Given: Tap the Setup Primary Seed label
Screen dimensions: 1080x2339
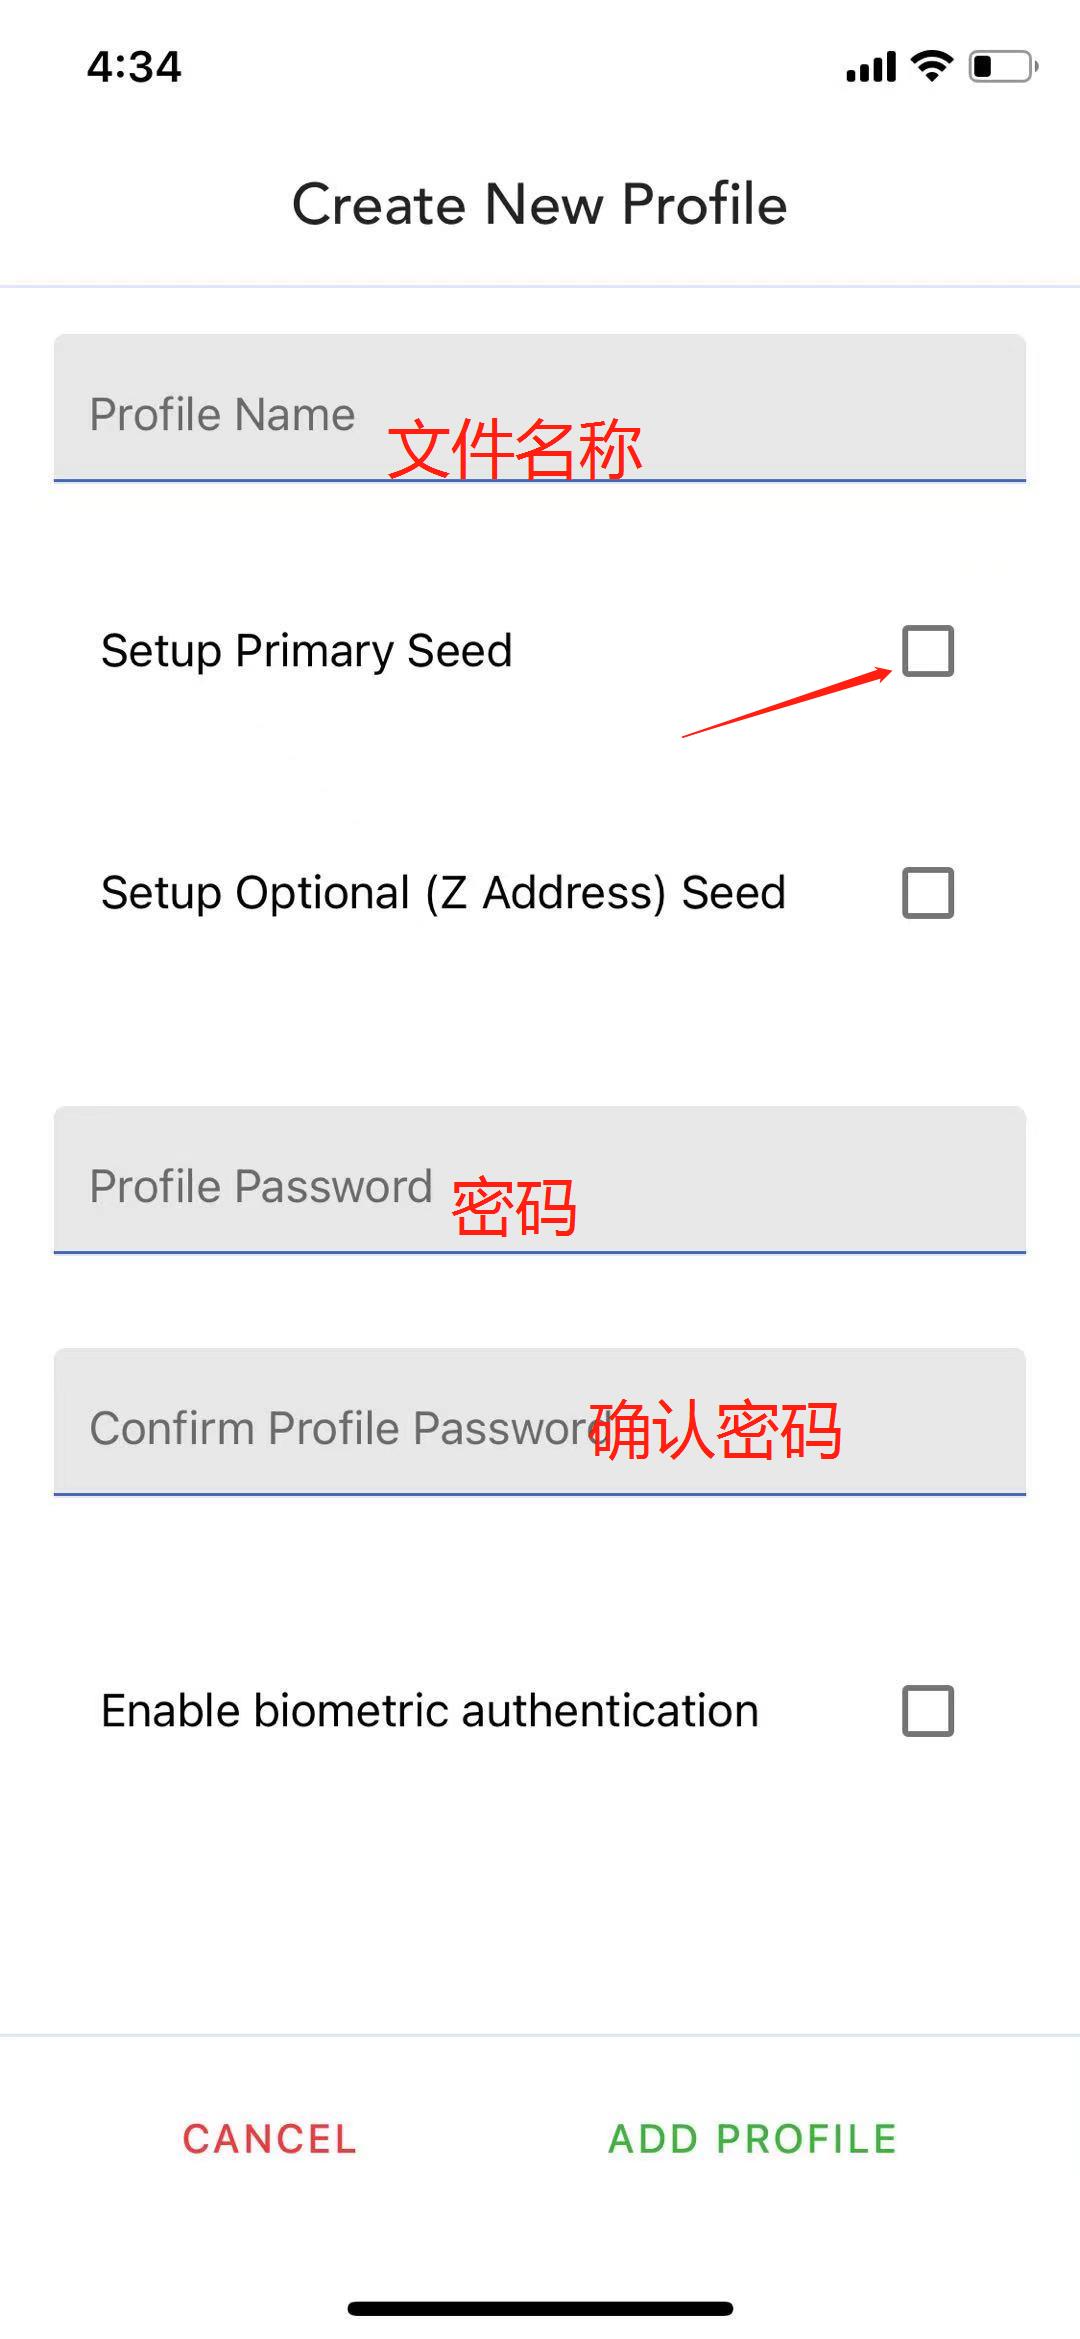Looking at the screenshot, I should (x=307, y=651).
